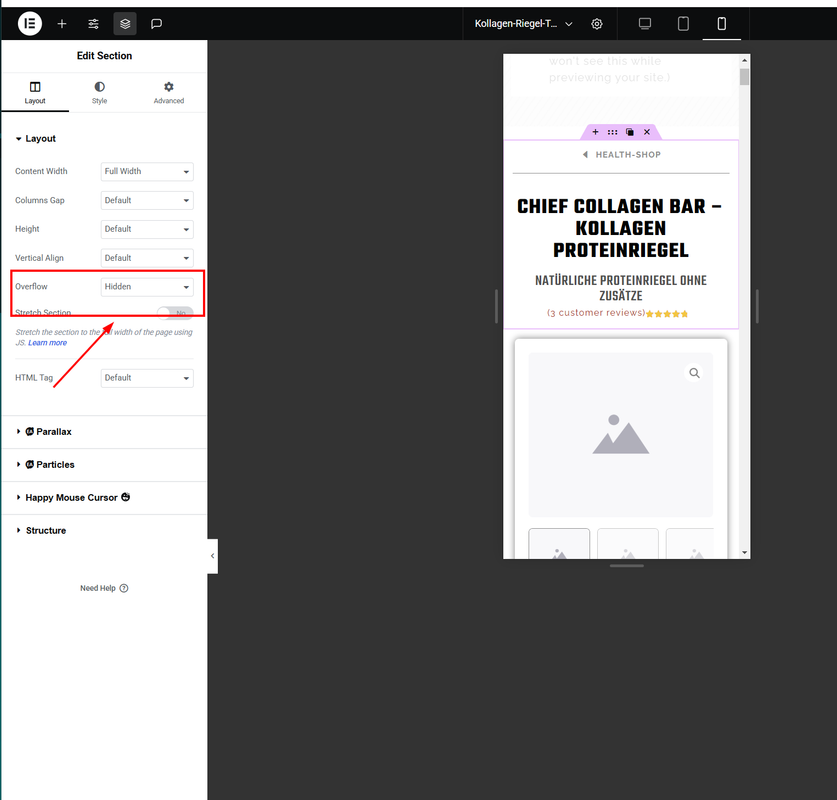Open the Height dropdown
This screenshot has width=837, height=800.
147,229
